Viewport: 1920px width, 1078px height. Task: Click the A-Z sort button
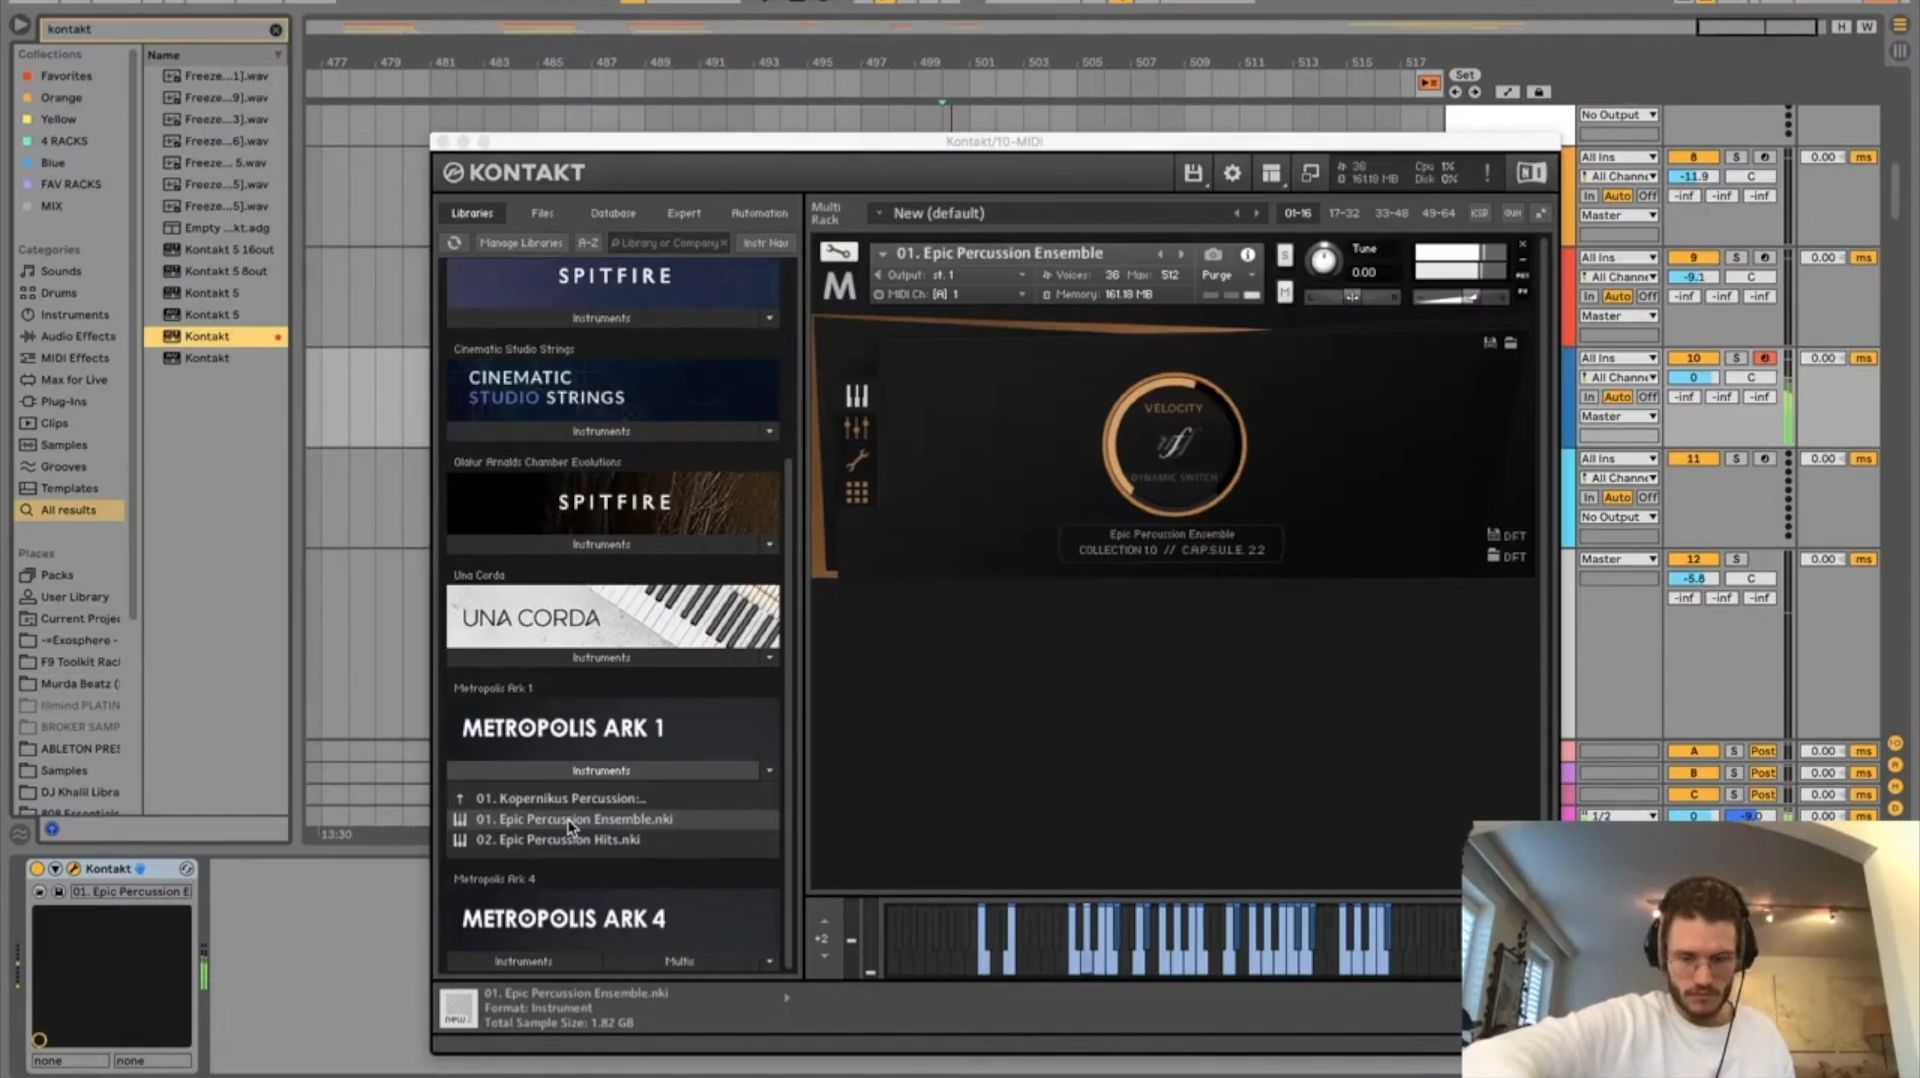pos(588,243)
